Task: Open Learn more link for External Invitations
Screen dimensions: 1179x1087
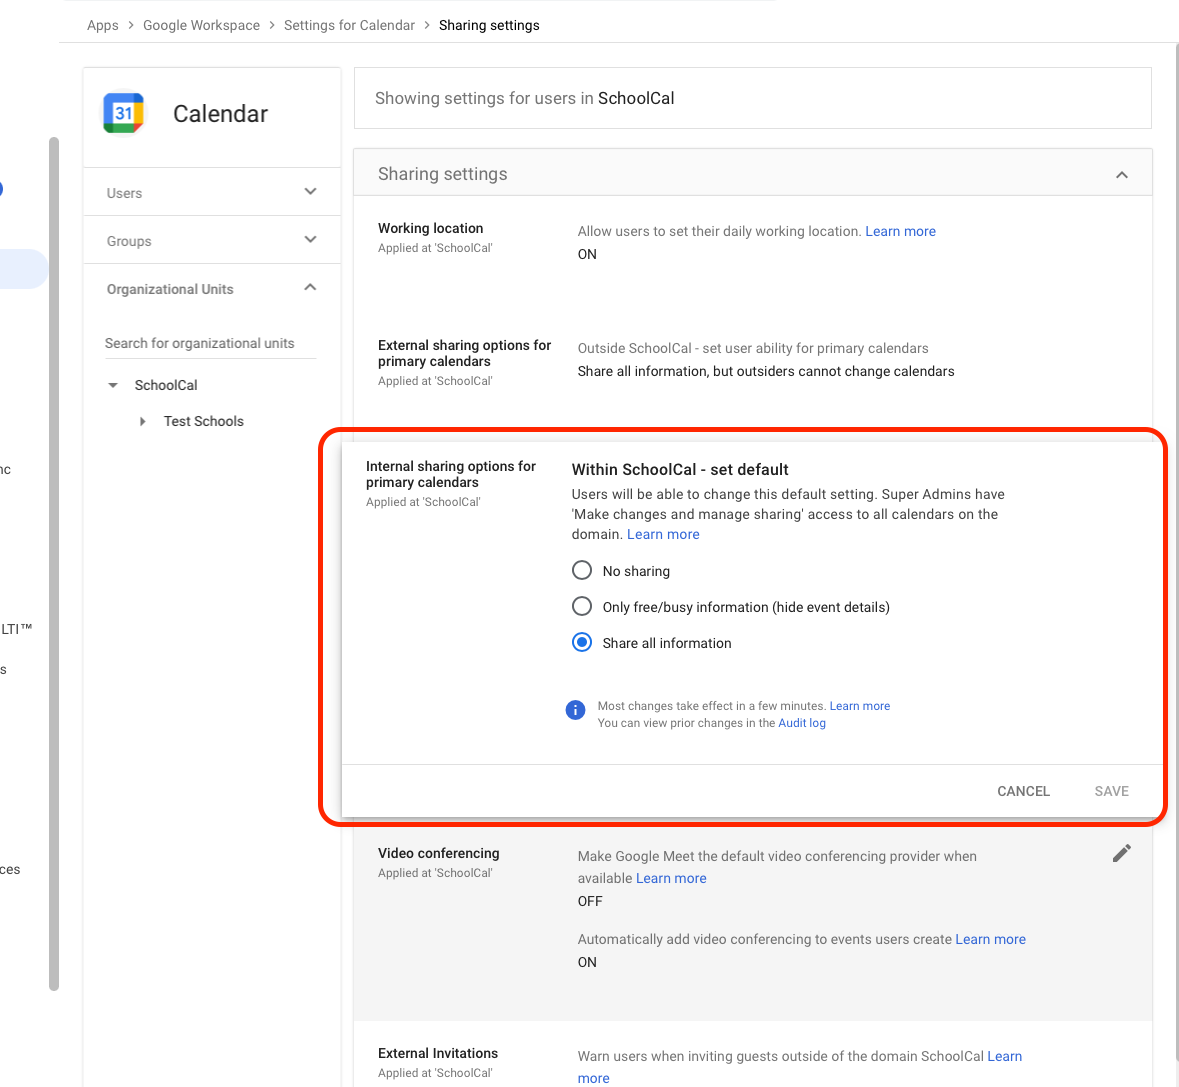Action: click(x=1005, y=1056)
